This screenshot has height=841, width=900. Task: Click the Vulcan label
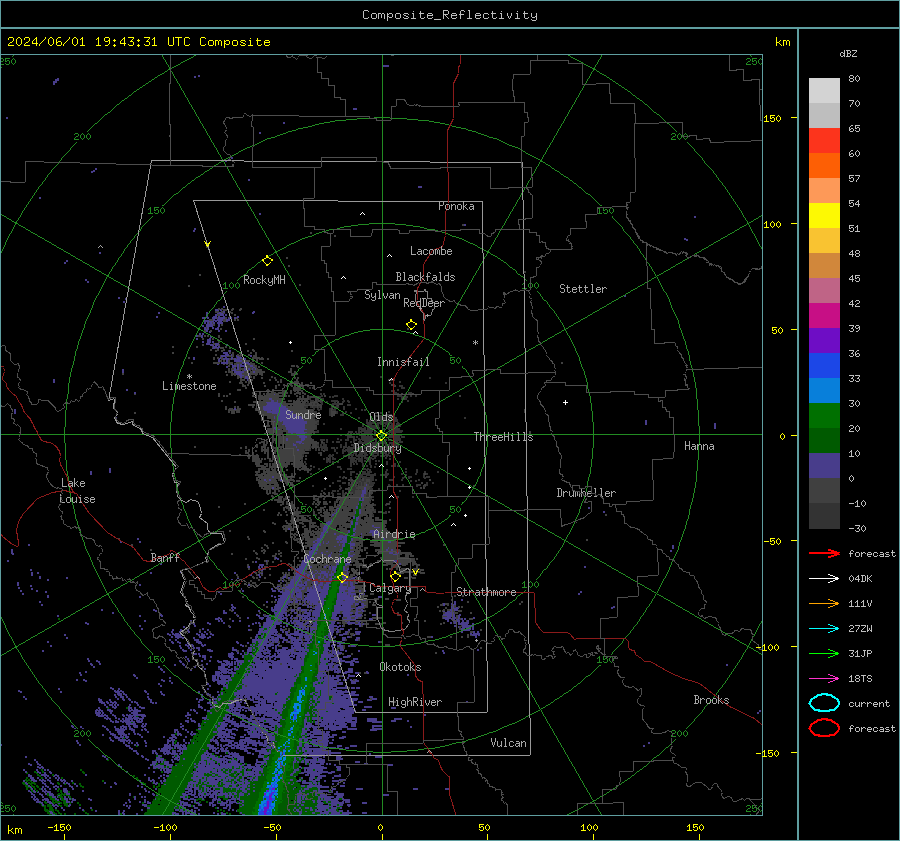click(508, 743)
